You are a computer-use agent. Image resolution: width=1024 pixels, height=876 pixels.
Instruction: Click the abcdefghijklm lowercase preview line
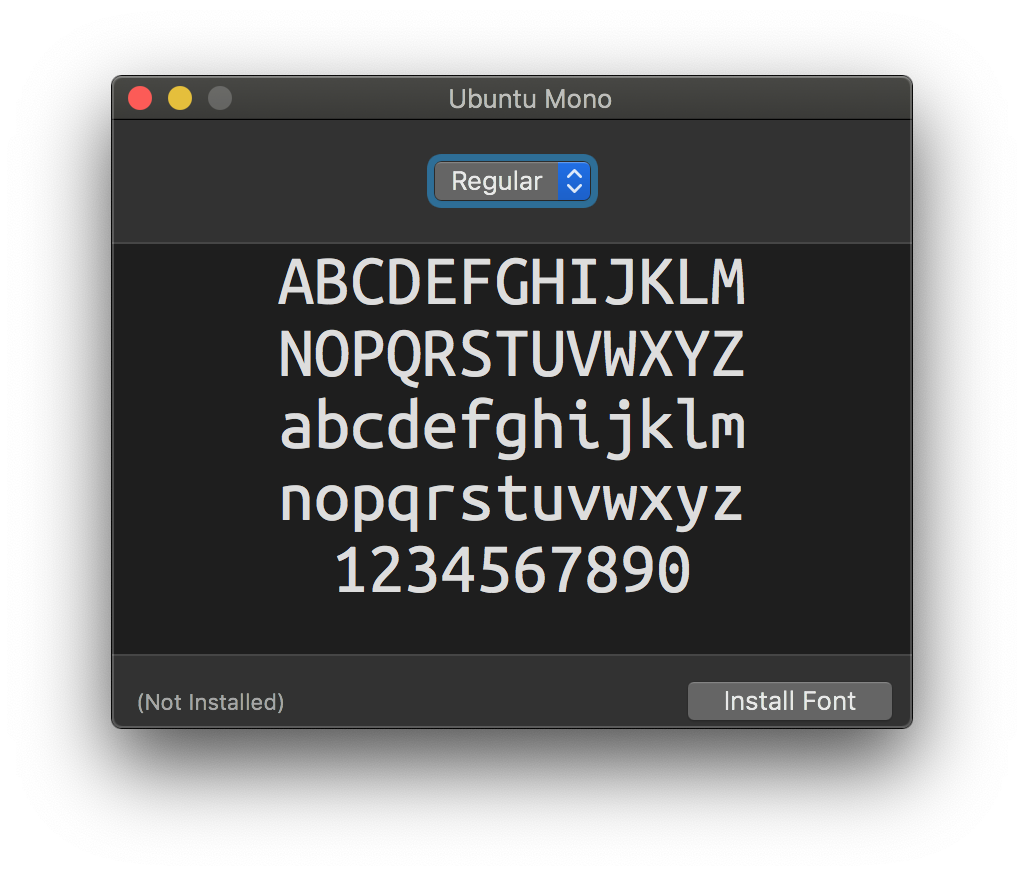point(512,427)
